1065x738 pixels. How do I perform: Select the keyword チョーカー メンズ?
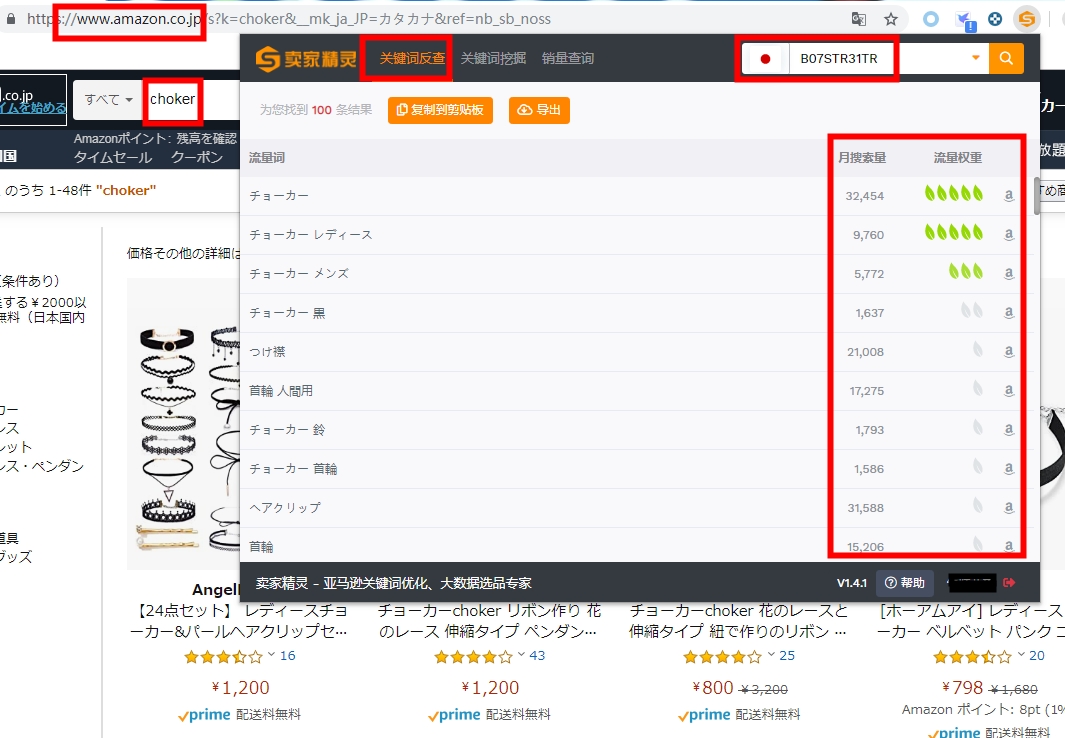click(x=299, y=274)
